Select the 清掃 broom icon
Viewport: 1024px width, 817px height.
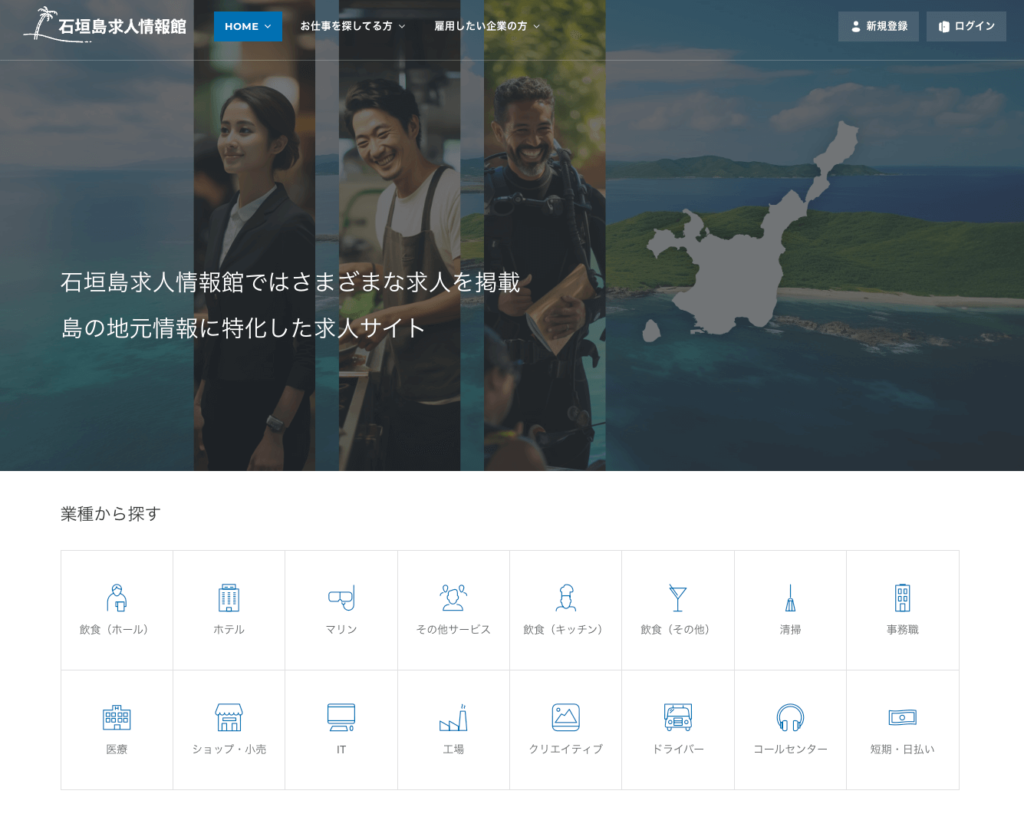790,598
